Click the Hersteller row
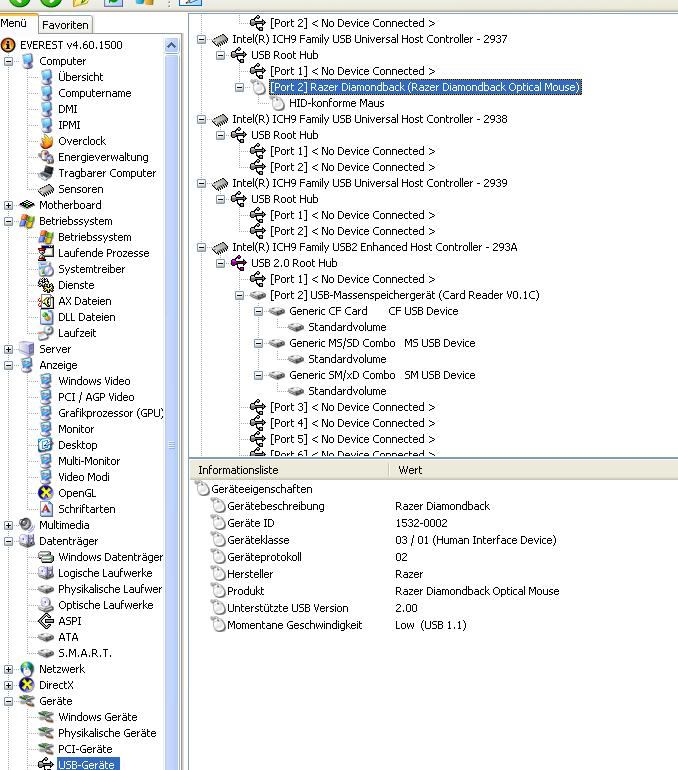 tap(434, 574)
